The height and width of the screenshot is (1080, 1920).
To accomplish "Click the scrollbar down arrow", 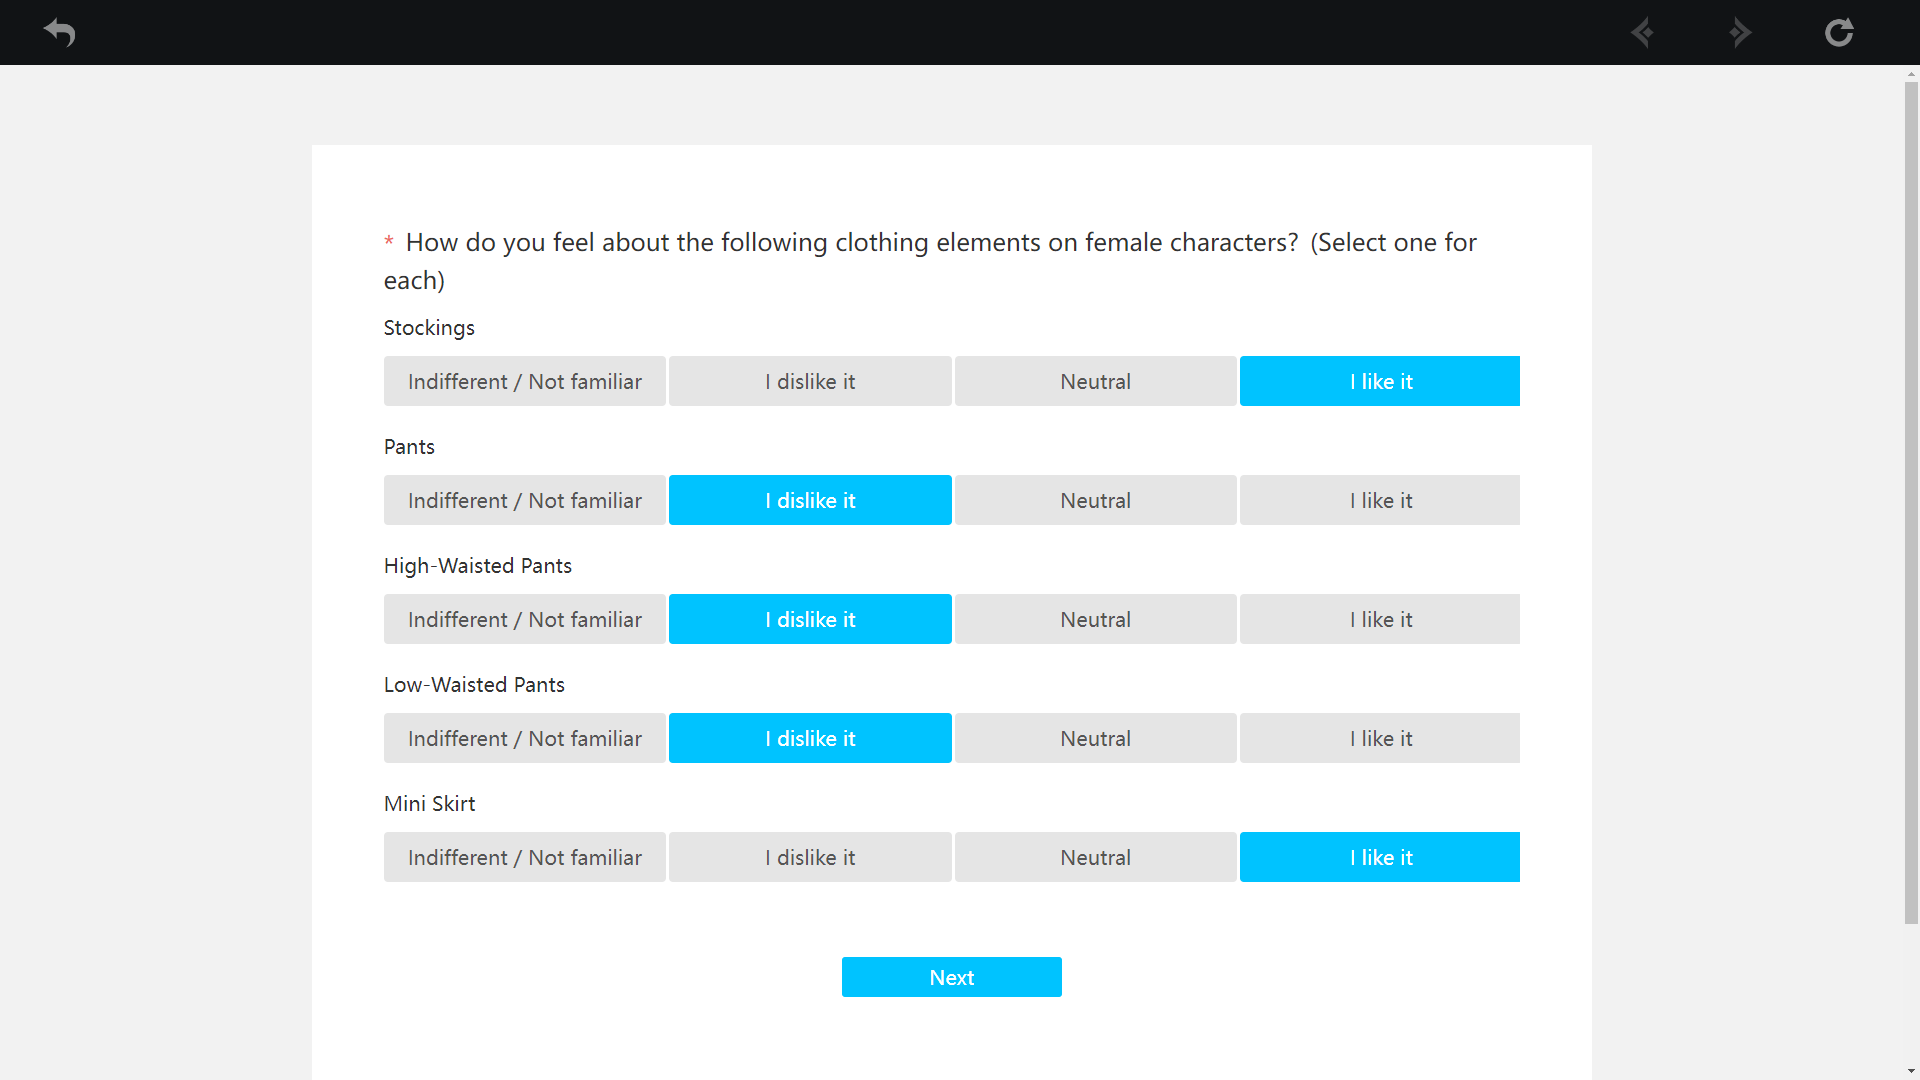I will click(1911, 1071).
